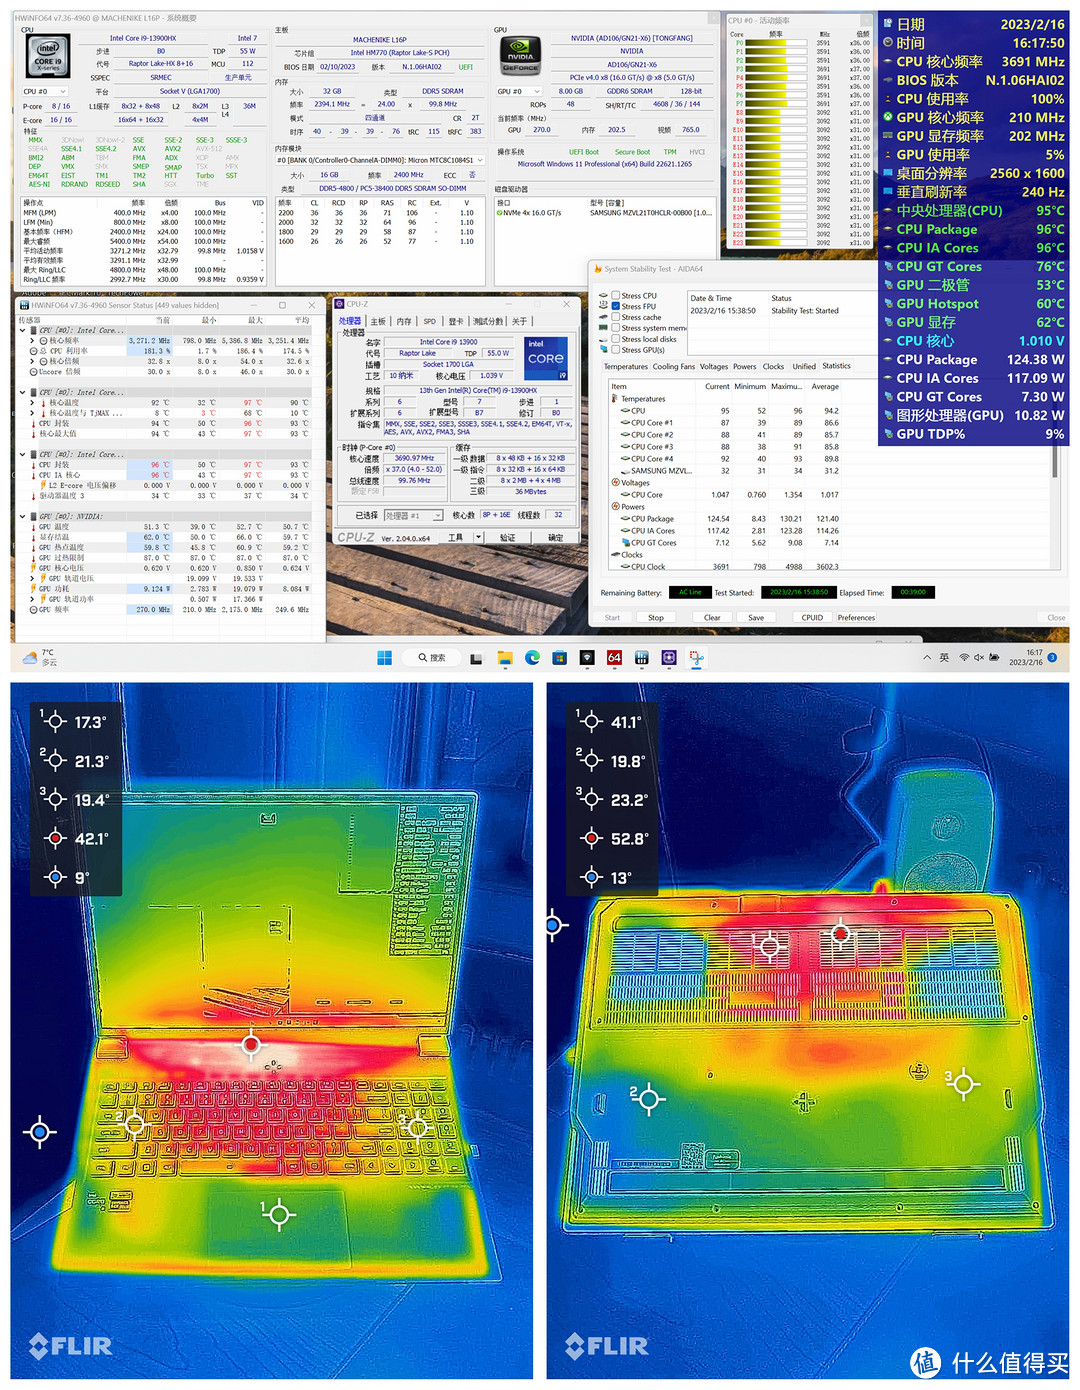Open the Voltages tab in AIDA64
The width and height of the screenshot is (1080, 1390).
coord(714,367)
